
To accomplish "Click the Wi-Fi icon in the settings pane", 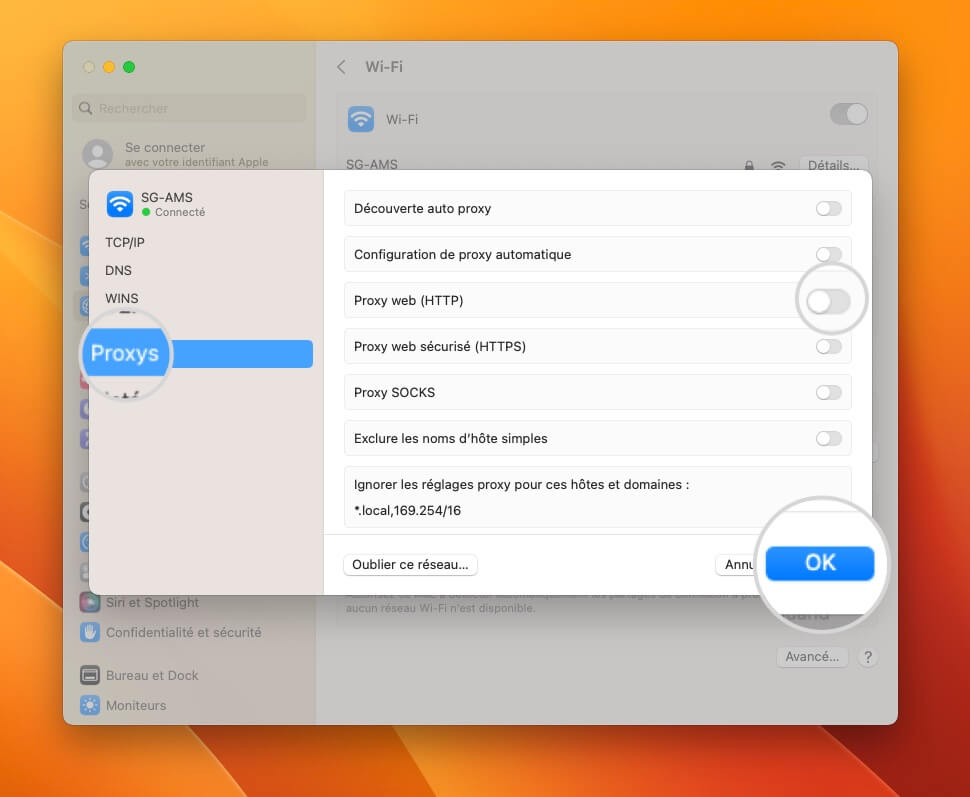I will click(x=361, y=119).
